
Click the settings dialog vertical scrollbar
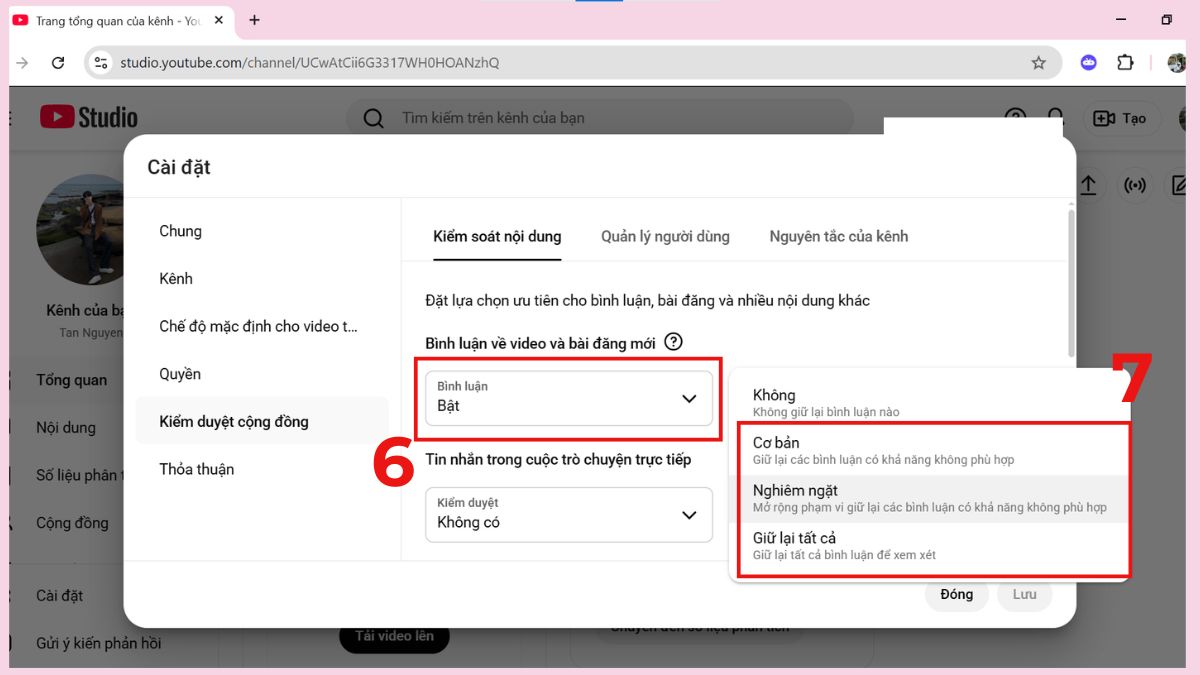[1072, 281]
